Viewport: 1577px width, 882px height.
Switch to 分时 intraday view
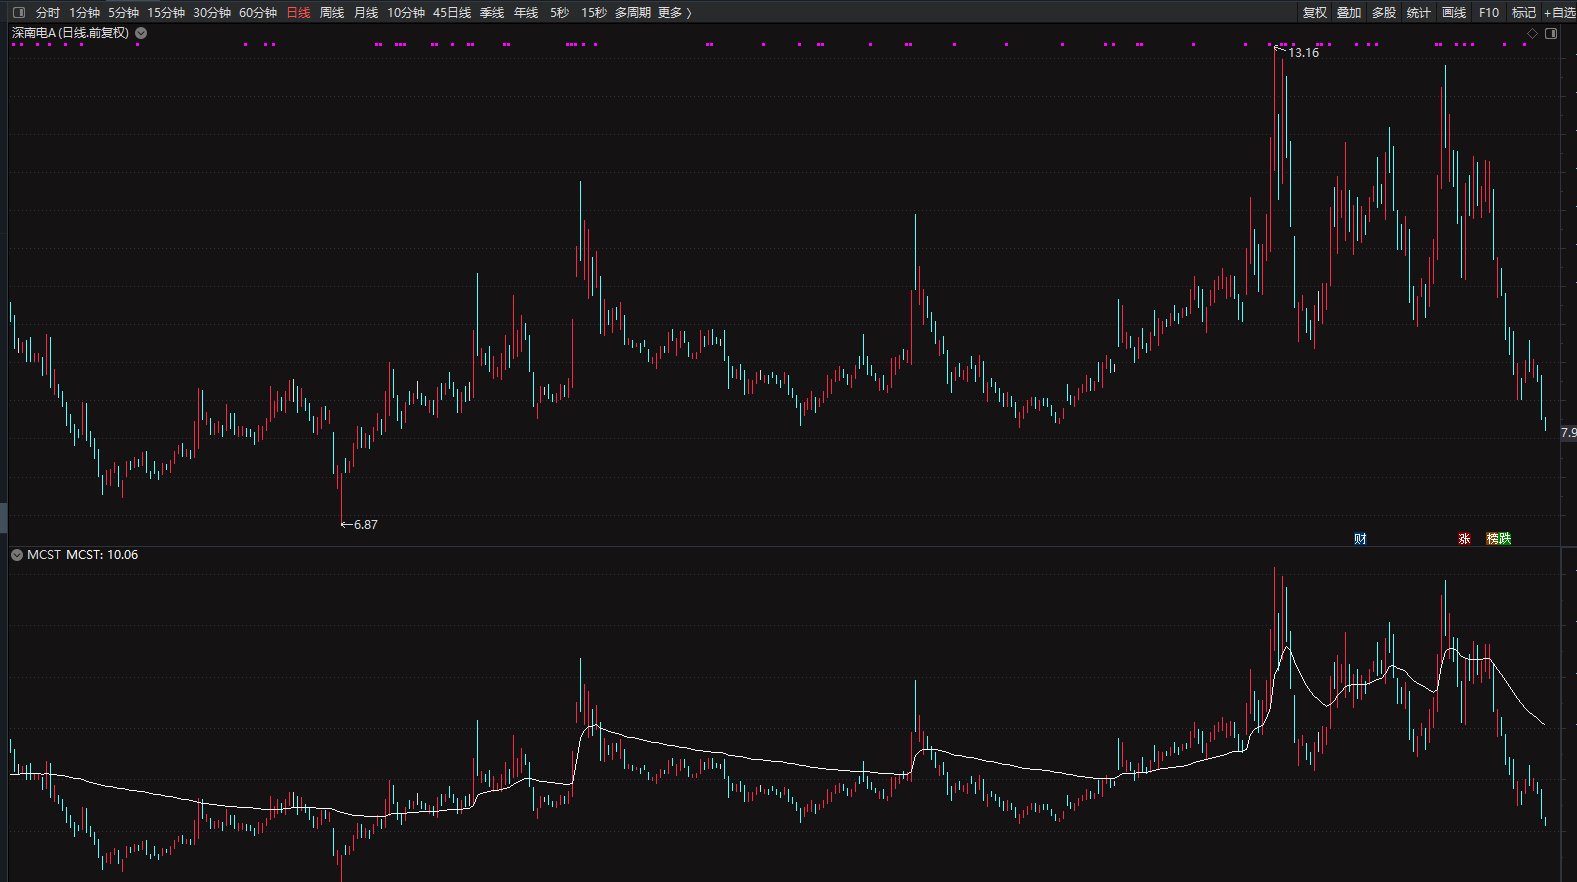(x=48, y=13)
